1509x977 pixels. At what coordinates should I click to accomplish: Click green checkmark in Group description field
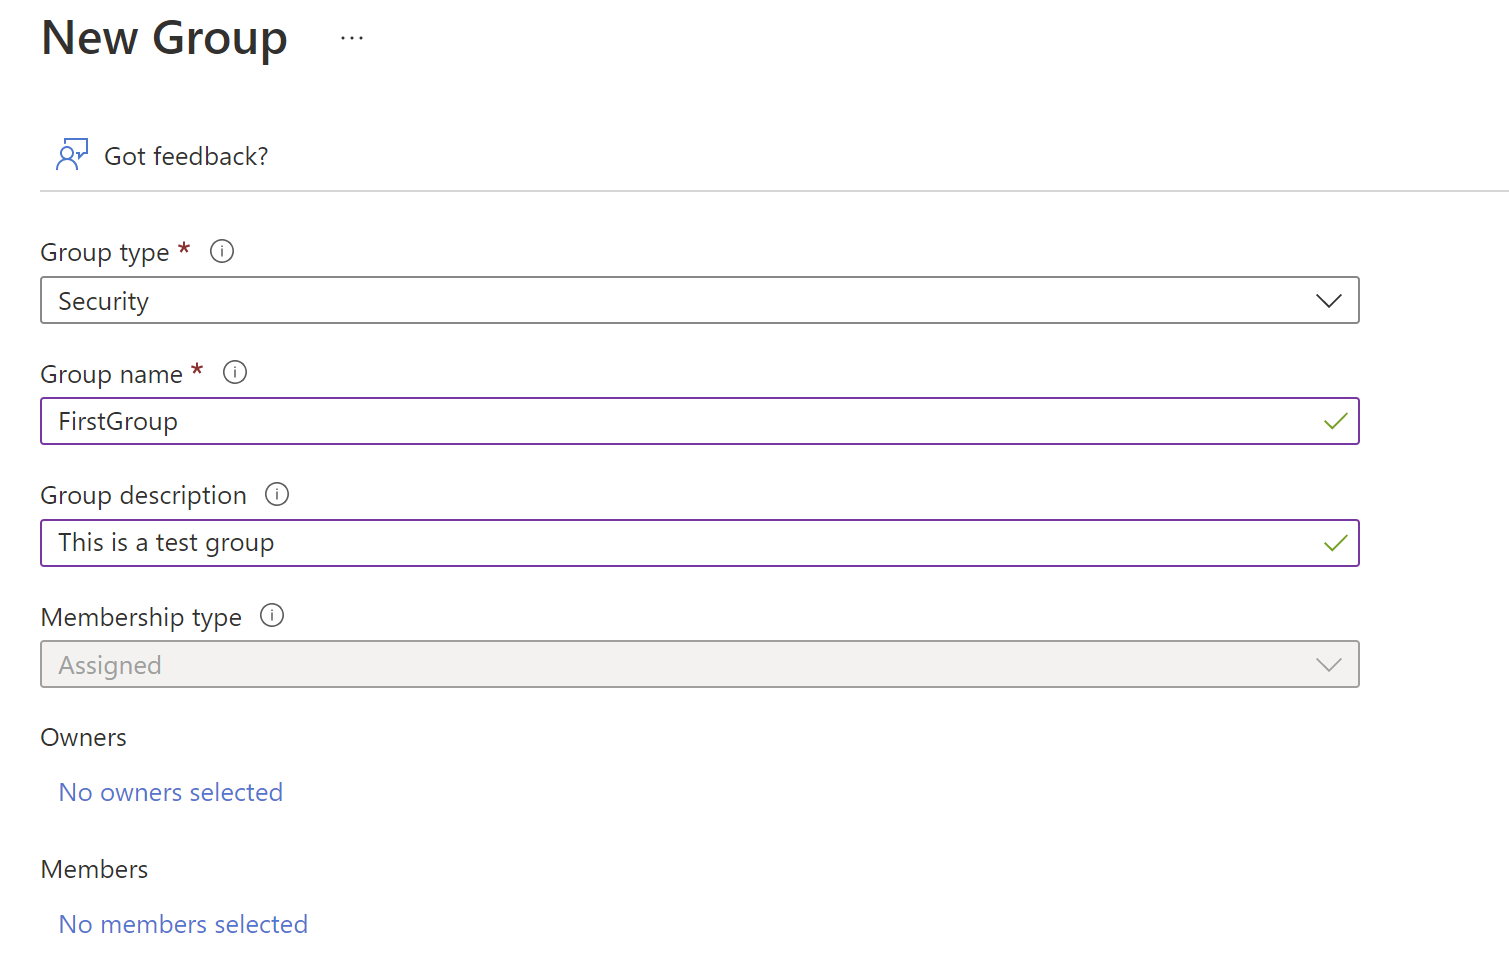pyautogui.click(x=1335, y=544)
